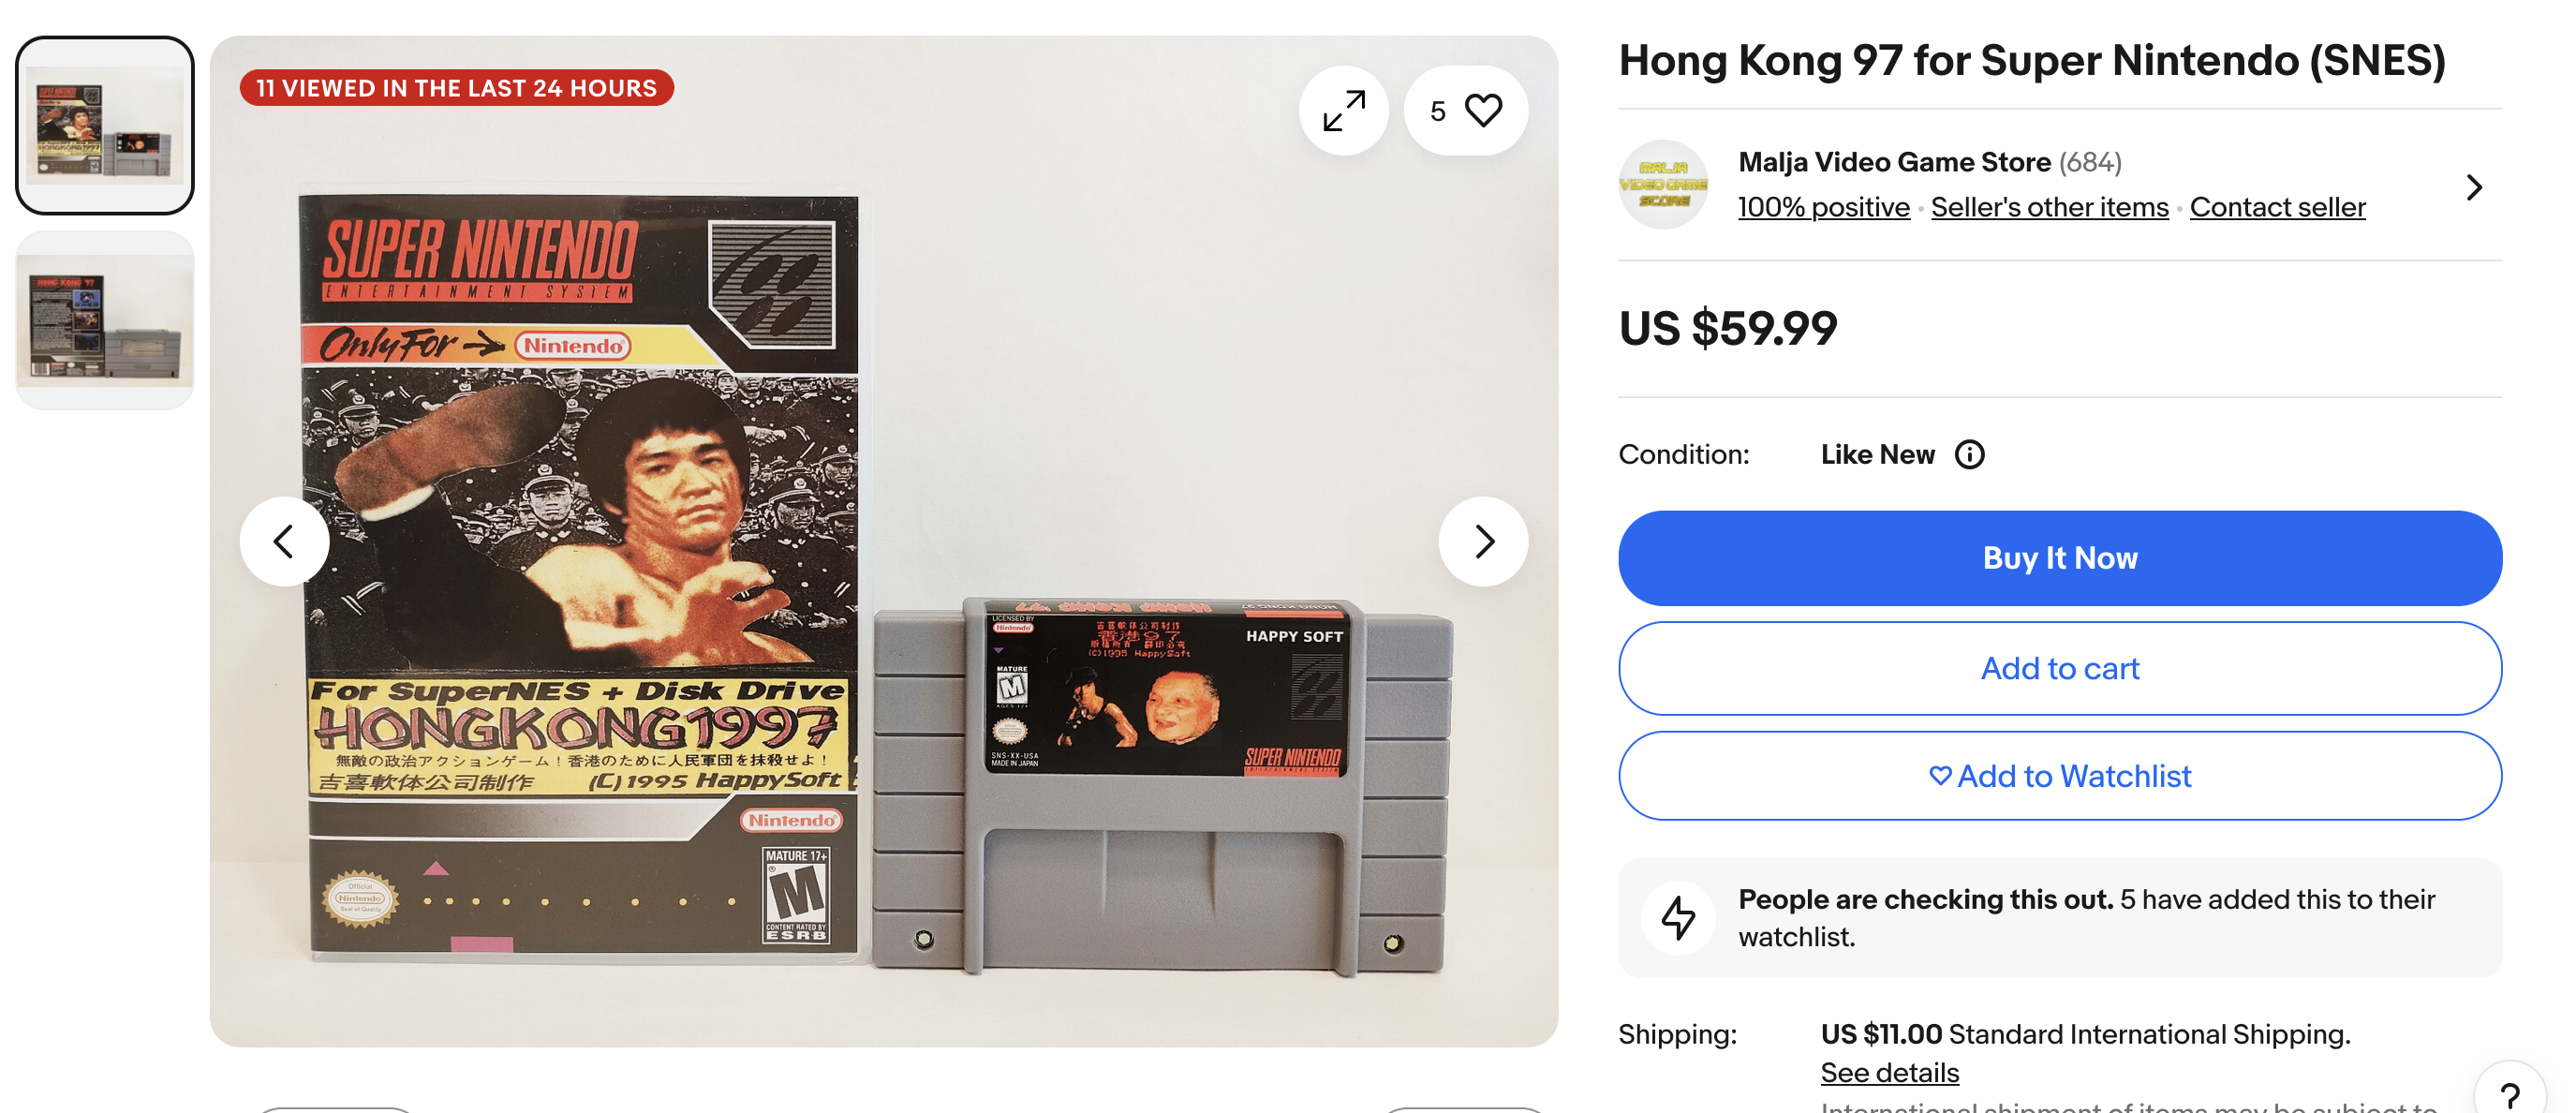The height and width of the screenshot is (1113, 2576).
Task: Toggle Add to Watchlist for this item
Action: (2059, 776)
